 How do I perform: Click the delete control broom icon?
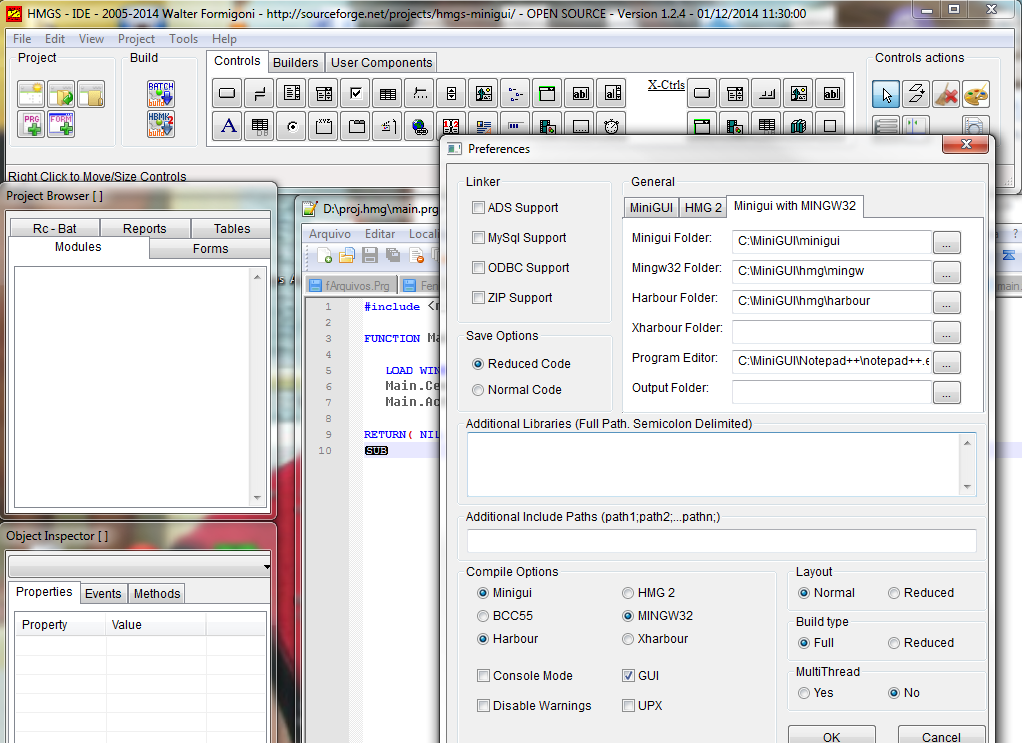tap(945, 95)
